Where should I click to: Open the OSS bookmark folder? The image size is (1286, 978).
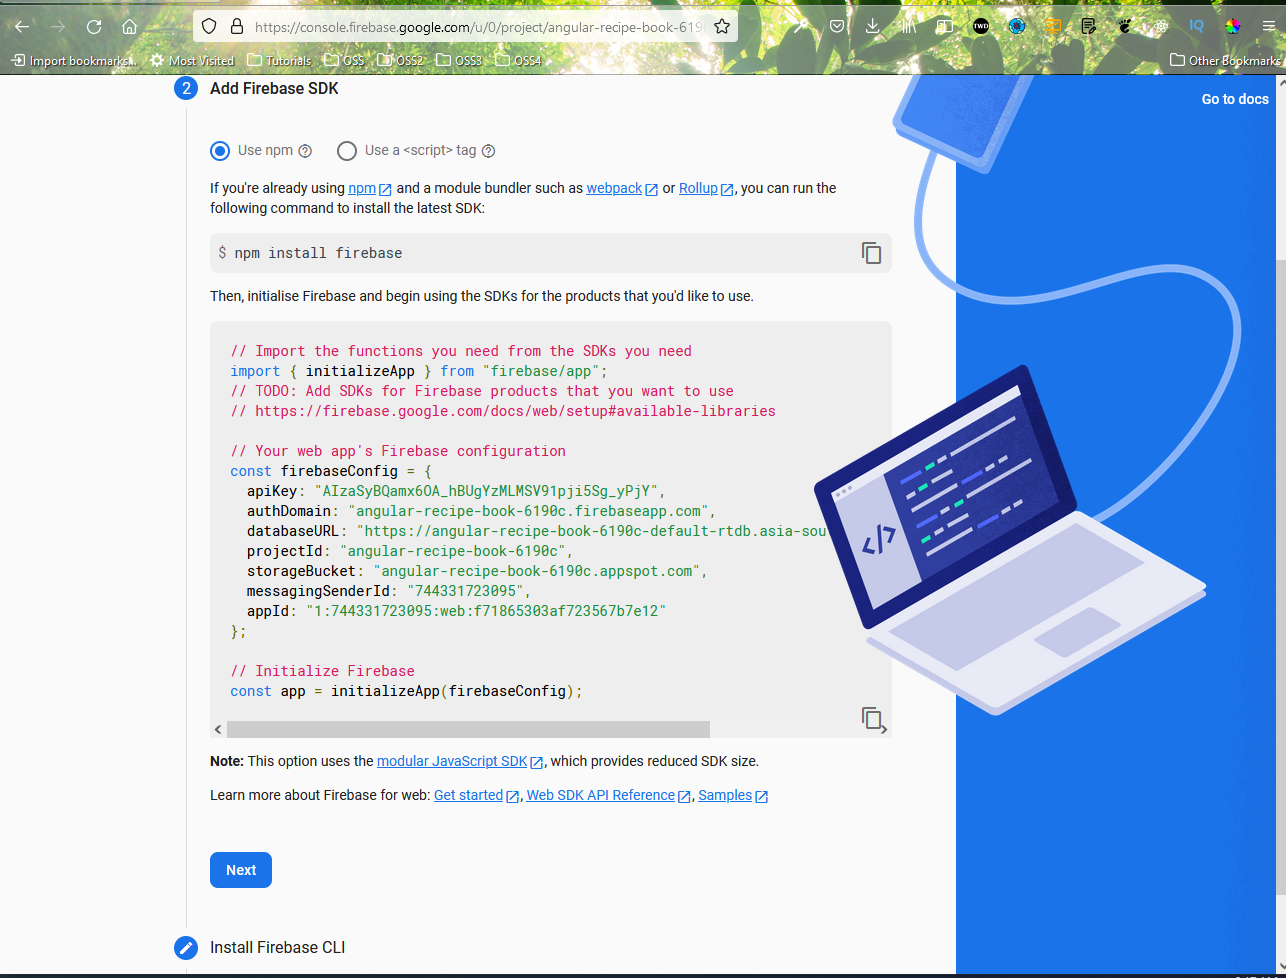tap(344, 61)
